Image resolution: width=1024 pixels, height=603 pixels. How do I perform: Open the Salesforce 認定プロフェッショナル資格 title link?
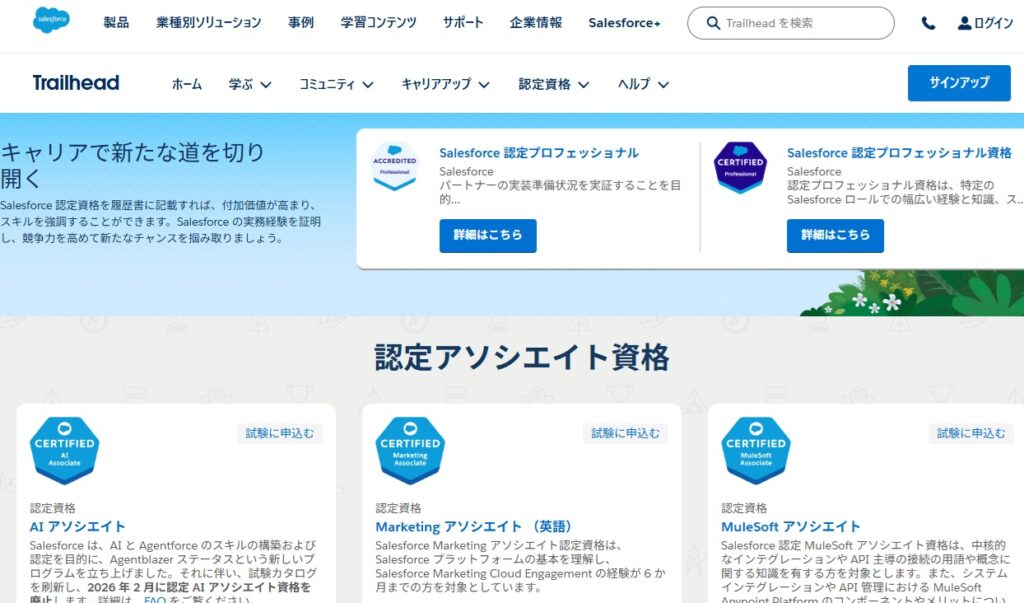899,153
